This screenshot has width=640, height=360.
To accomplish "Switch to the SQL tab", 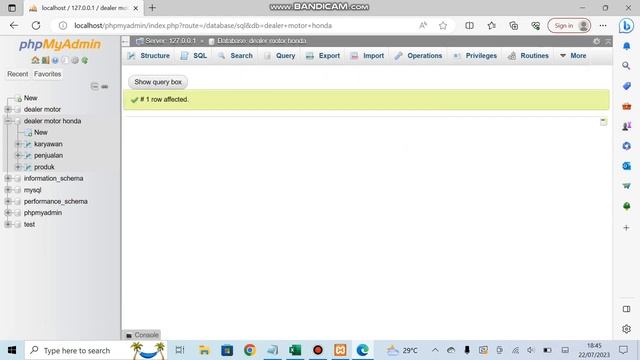I will click(194, 56).
